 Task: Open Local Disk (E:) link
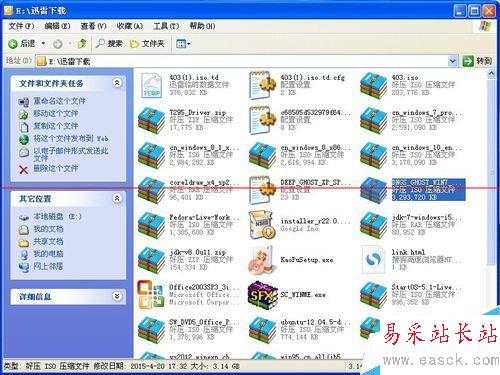pyautogui.click(x=57, y=216)
